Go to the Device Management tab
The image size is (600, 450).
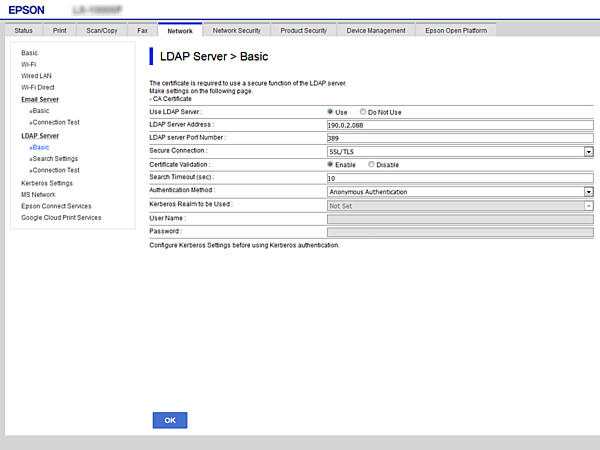pyautogui.click(x=376, y=31)
